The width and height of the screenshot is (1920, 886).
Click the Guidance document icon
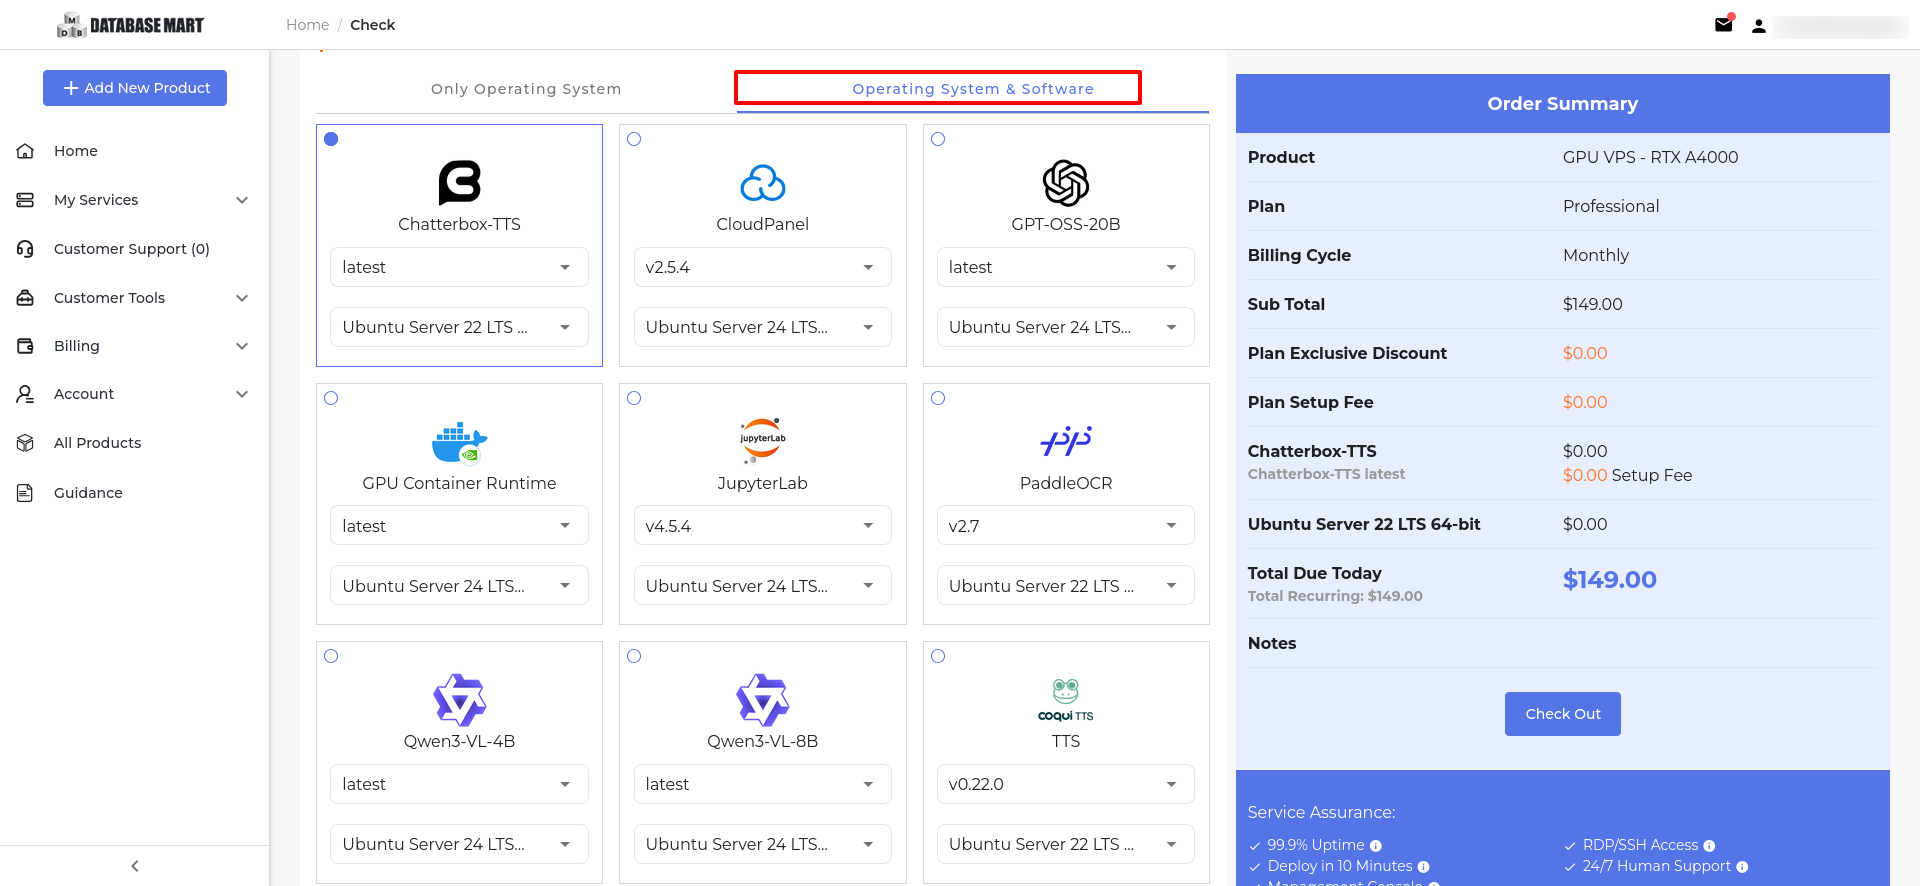coord(26,493)
